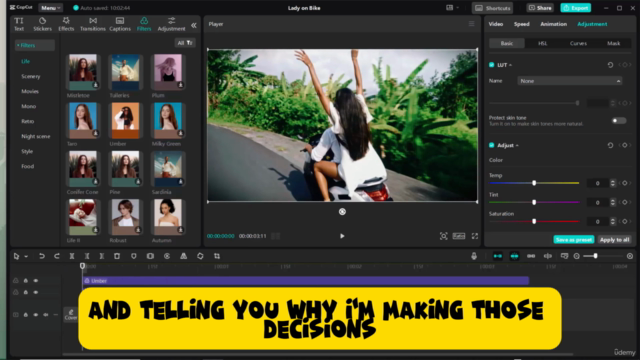
Task: Switch to the Video tab
Action: (x=496, y=24)
